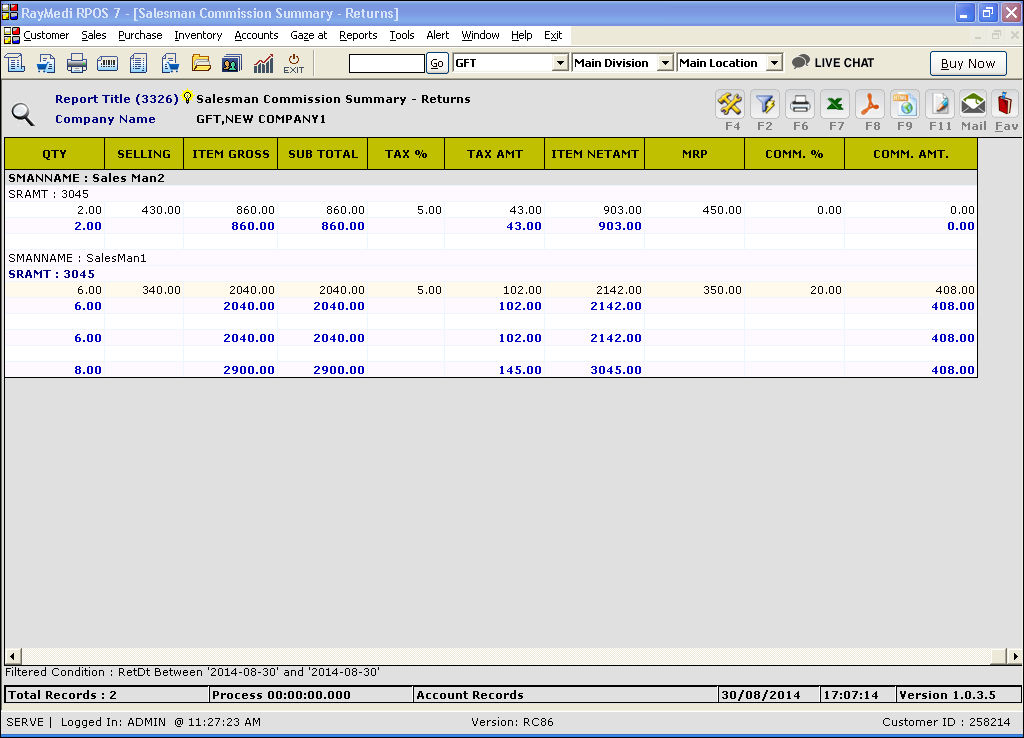
Task: Expand the Main Division dropdown
Action: click(666, 63)
